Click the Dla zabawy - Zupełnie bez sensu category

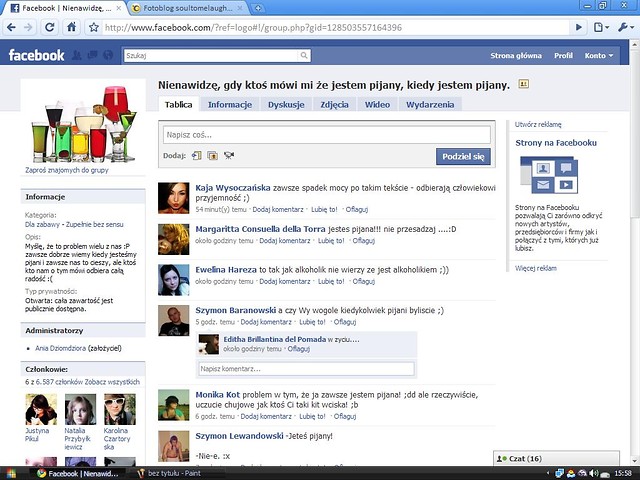[x=74, y=224]
